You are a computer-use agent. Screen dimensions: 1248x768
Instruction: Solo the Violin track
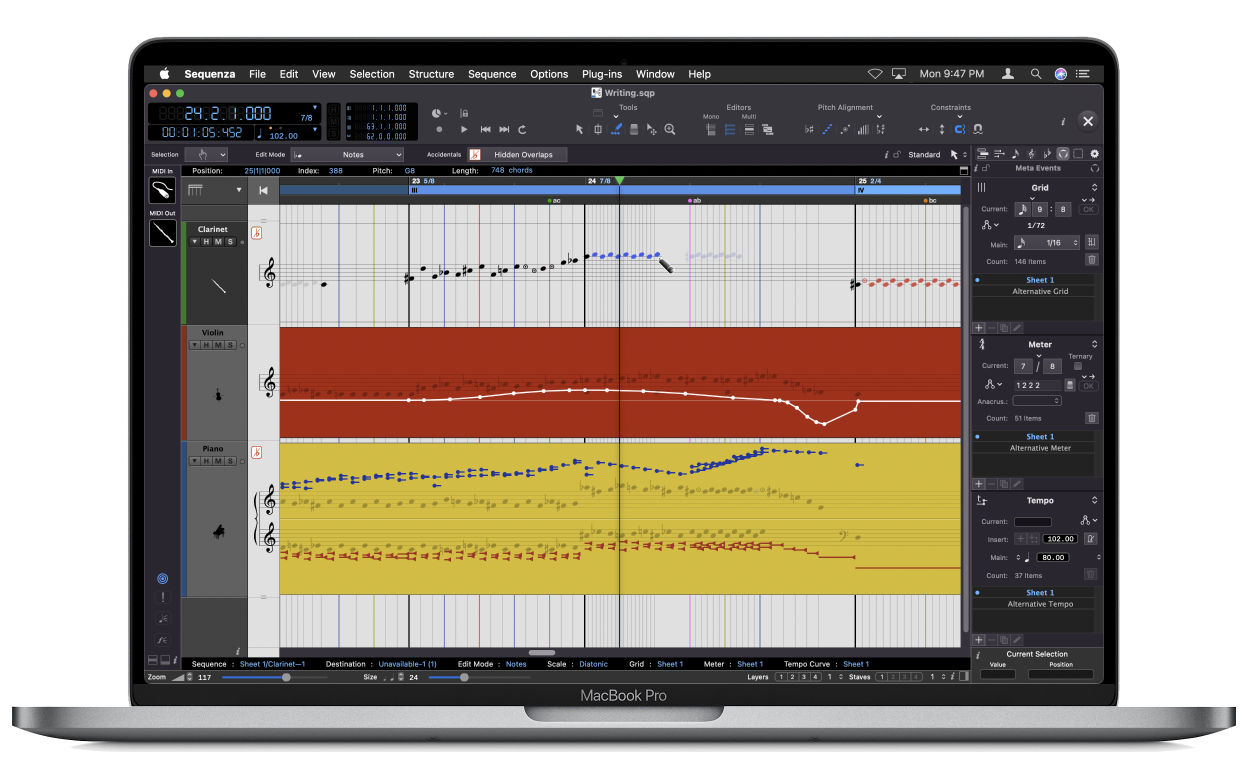point(230,345)
